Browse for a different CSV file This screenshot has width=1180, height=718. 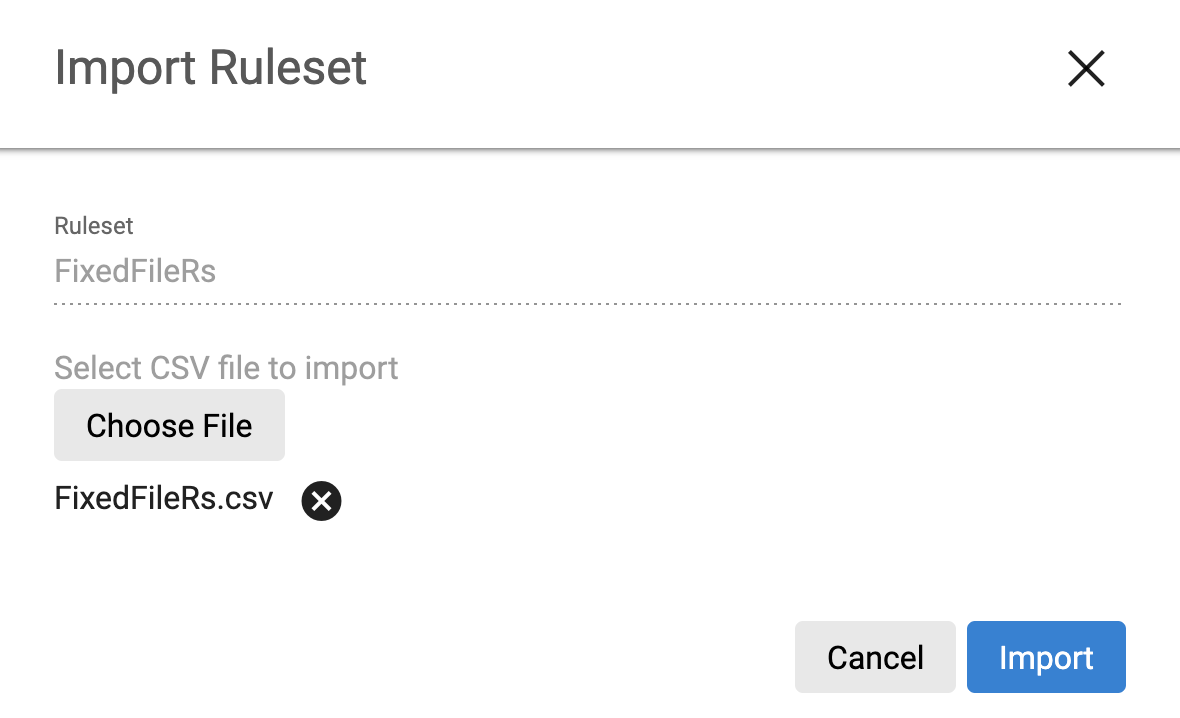[x=169, y=426]
